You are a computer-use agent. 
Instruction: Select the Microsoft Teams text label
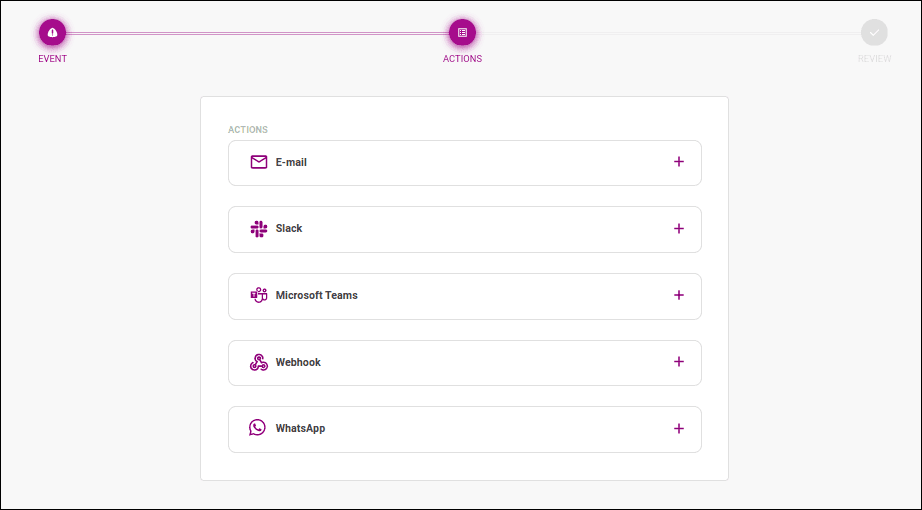coord(316,295)
